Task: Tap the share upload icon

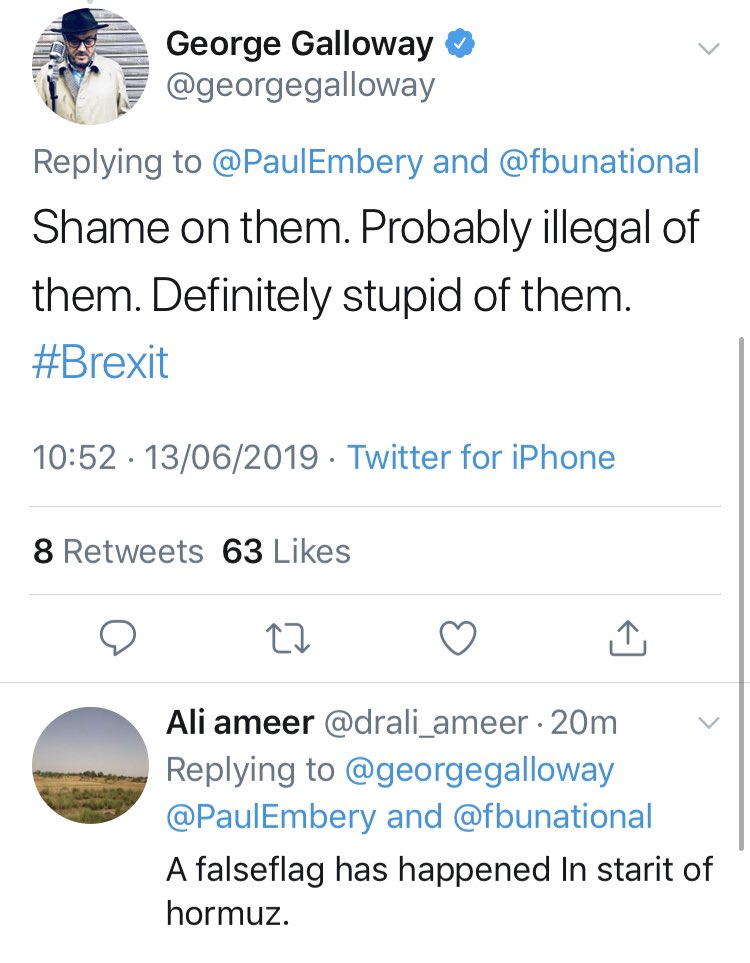Action: [626, 637]
